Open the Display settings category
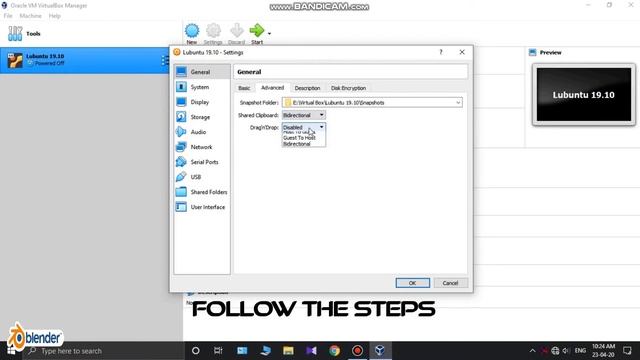640x360 pixels. point(202,102)
